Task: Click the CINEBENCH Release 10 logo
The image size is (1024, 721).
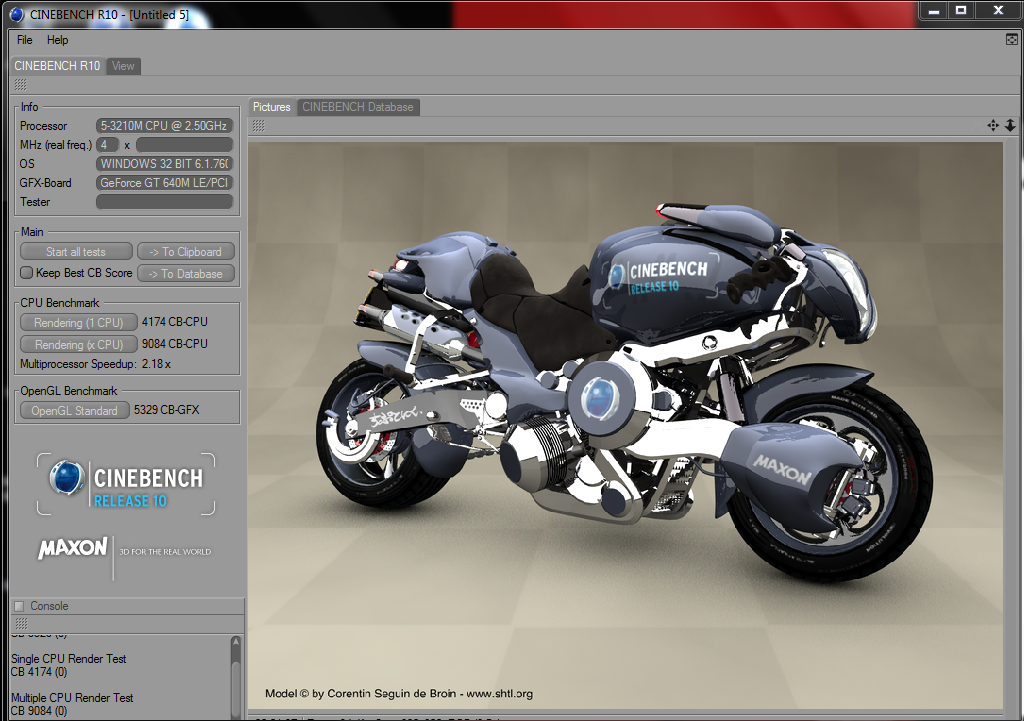Action: (126, 484)
